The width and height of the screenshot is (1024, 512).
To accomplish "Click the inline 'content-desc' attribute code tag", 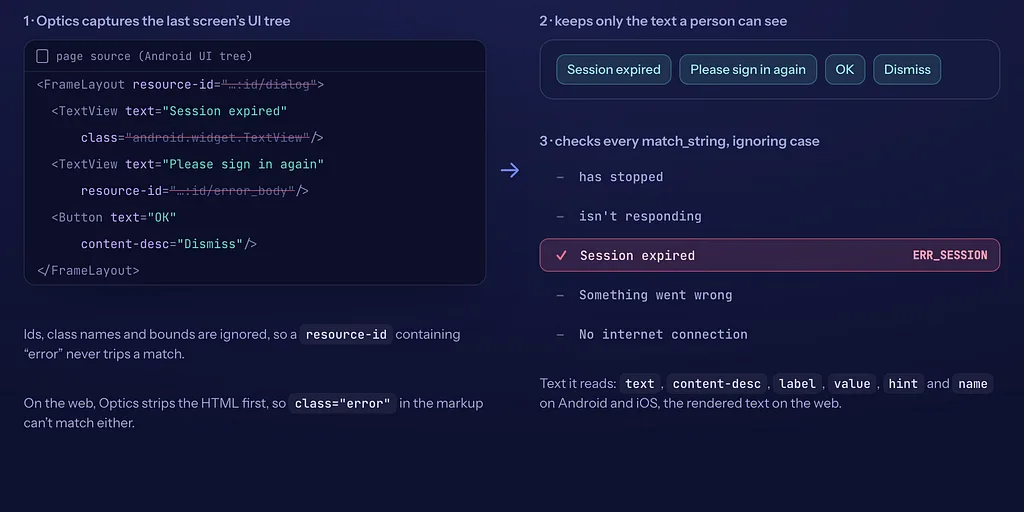I will (716, 384).
